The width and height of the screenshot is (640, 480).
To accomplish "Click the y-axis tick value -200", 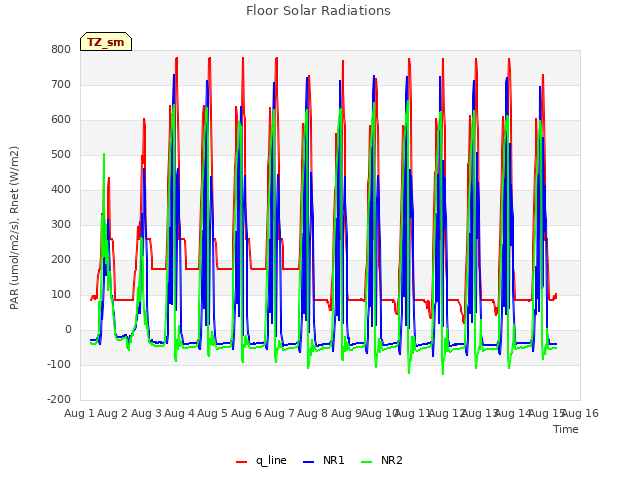I will 59,400.
